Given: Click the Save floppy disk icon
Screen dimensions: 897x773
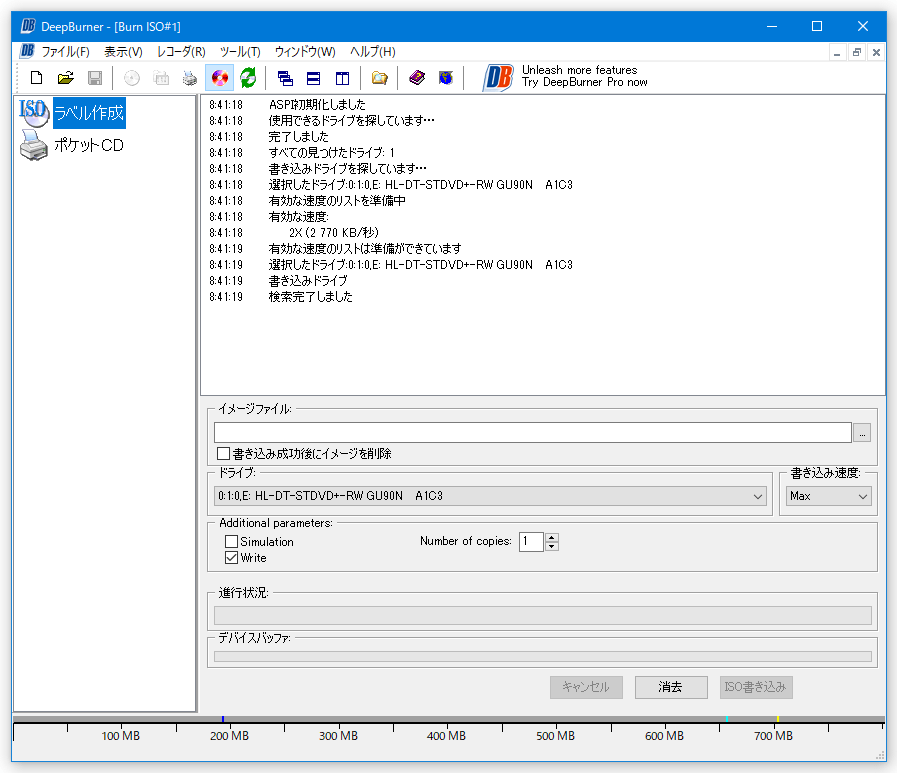Looking at the screenshot, I should click(95, 78).
